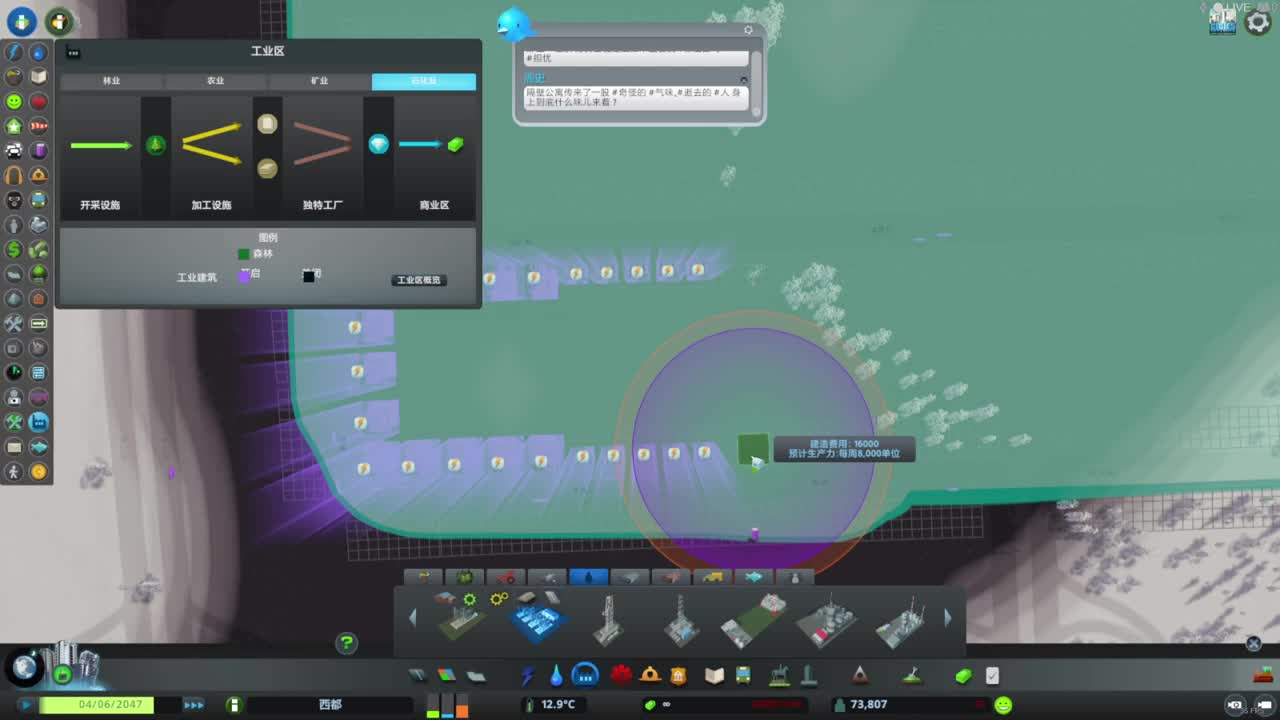Open the water info view

[39, 52]
